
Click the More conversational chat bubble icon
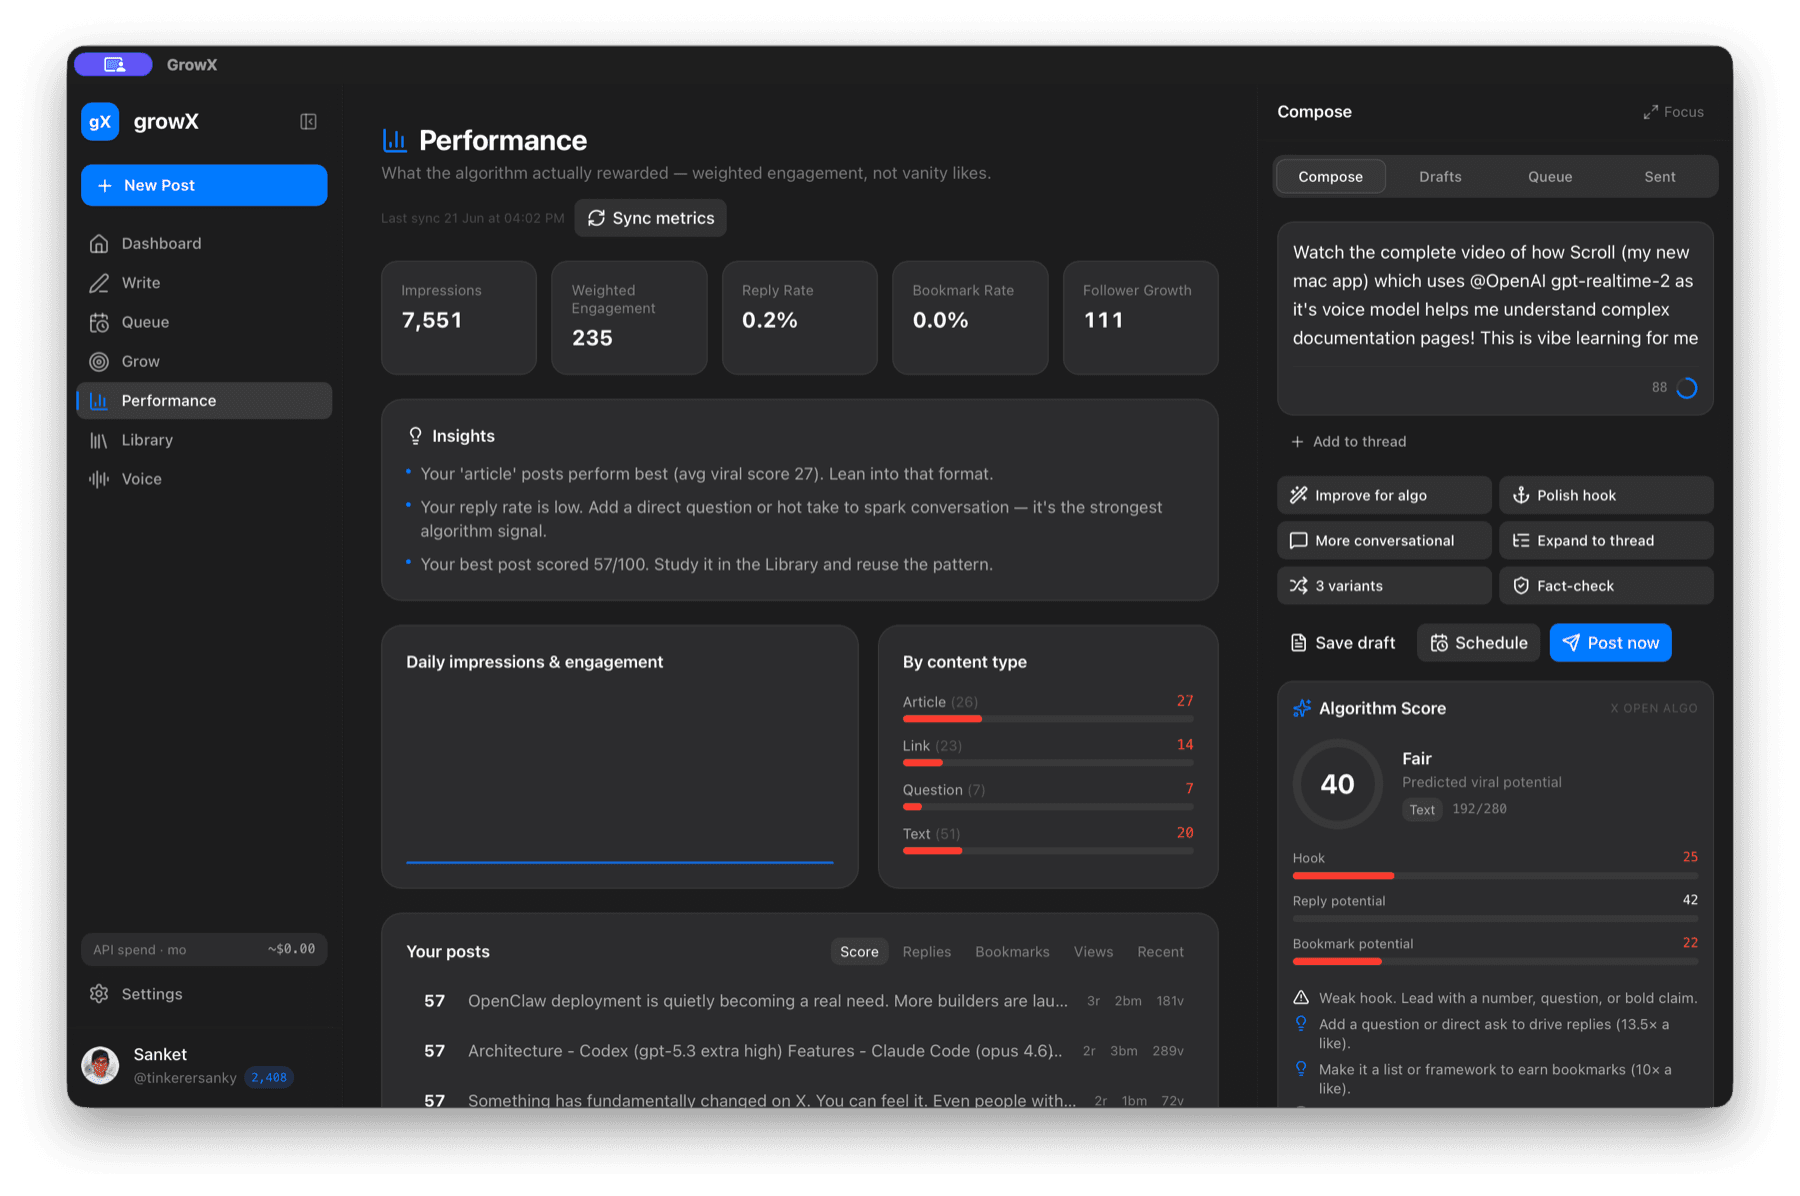click(x=1299, y=540)
